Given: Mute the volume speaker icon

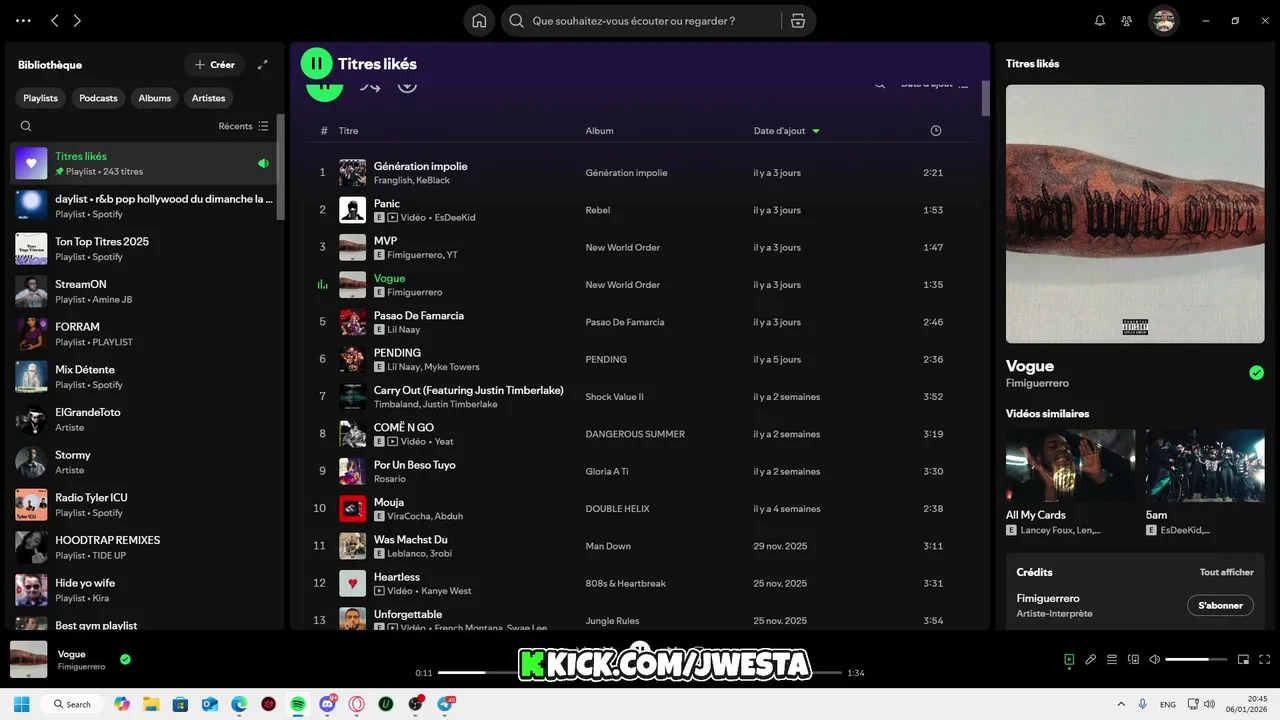Looking at the screenshot, I should pos(1155,659).
